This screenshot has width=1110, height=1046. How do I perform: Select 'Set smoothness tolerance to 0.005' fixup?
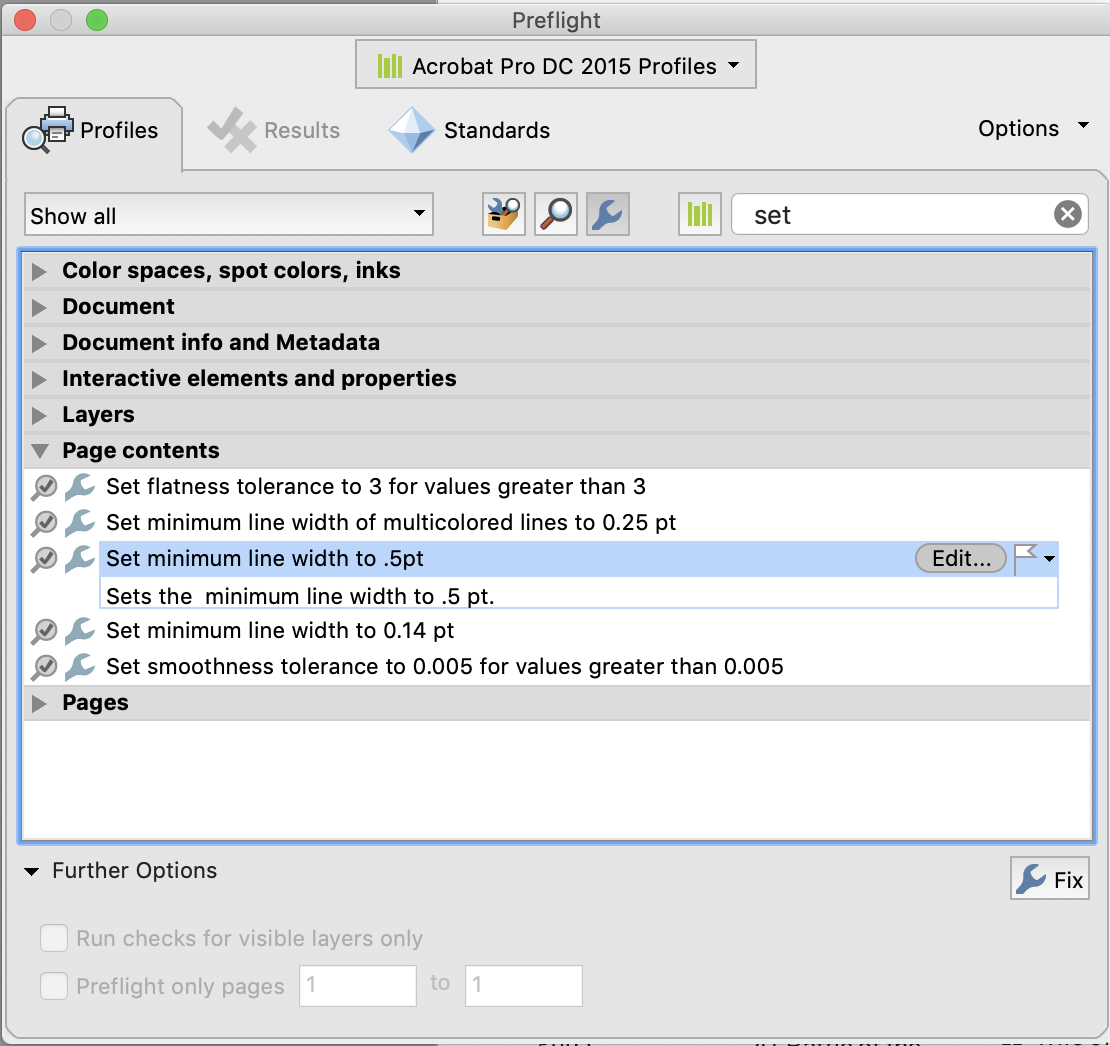pyautogui.click(x=445, y=667)
